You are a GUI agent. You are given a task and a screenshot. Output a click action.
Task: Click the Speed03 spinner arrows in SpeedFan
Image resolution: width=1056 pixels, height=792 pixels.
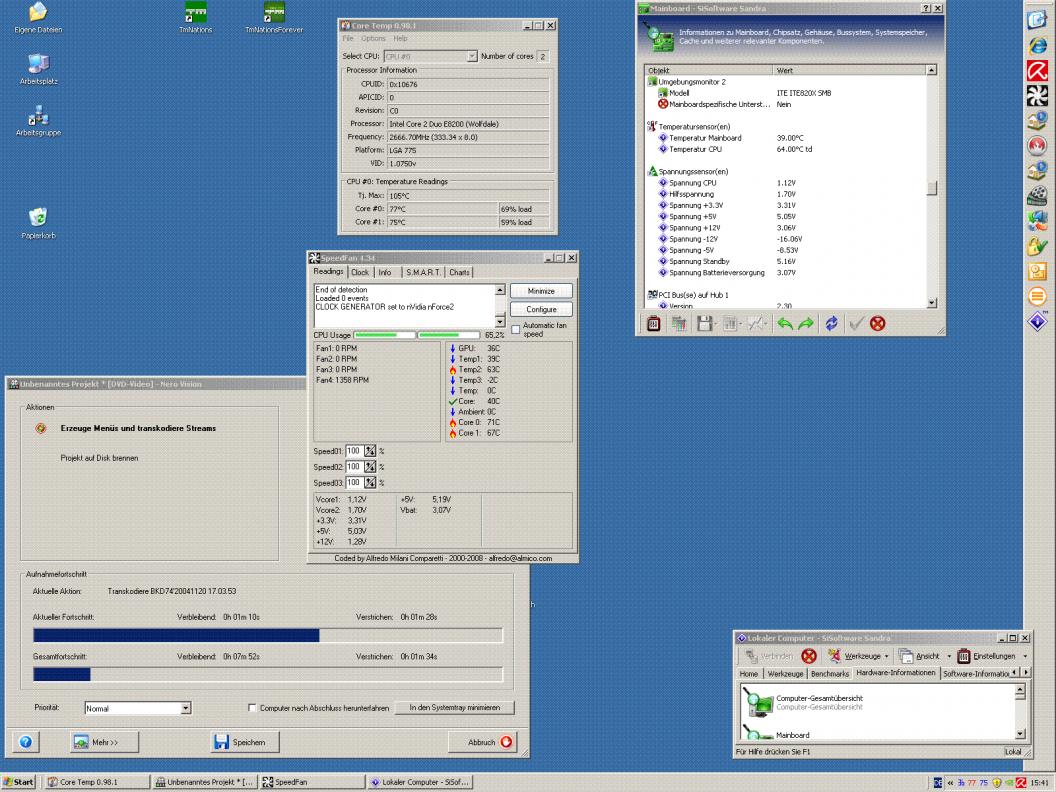(370, 483)
